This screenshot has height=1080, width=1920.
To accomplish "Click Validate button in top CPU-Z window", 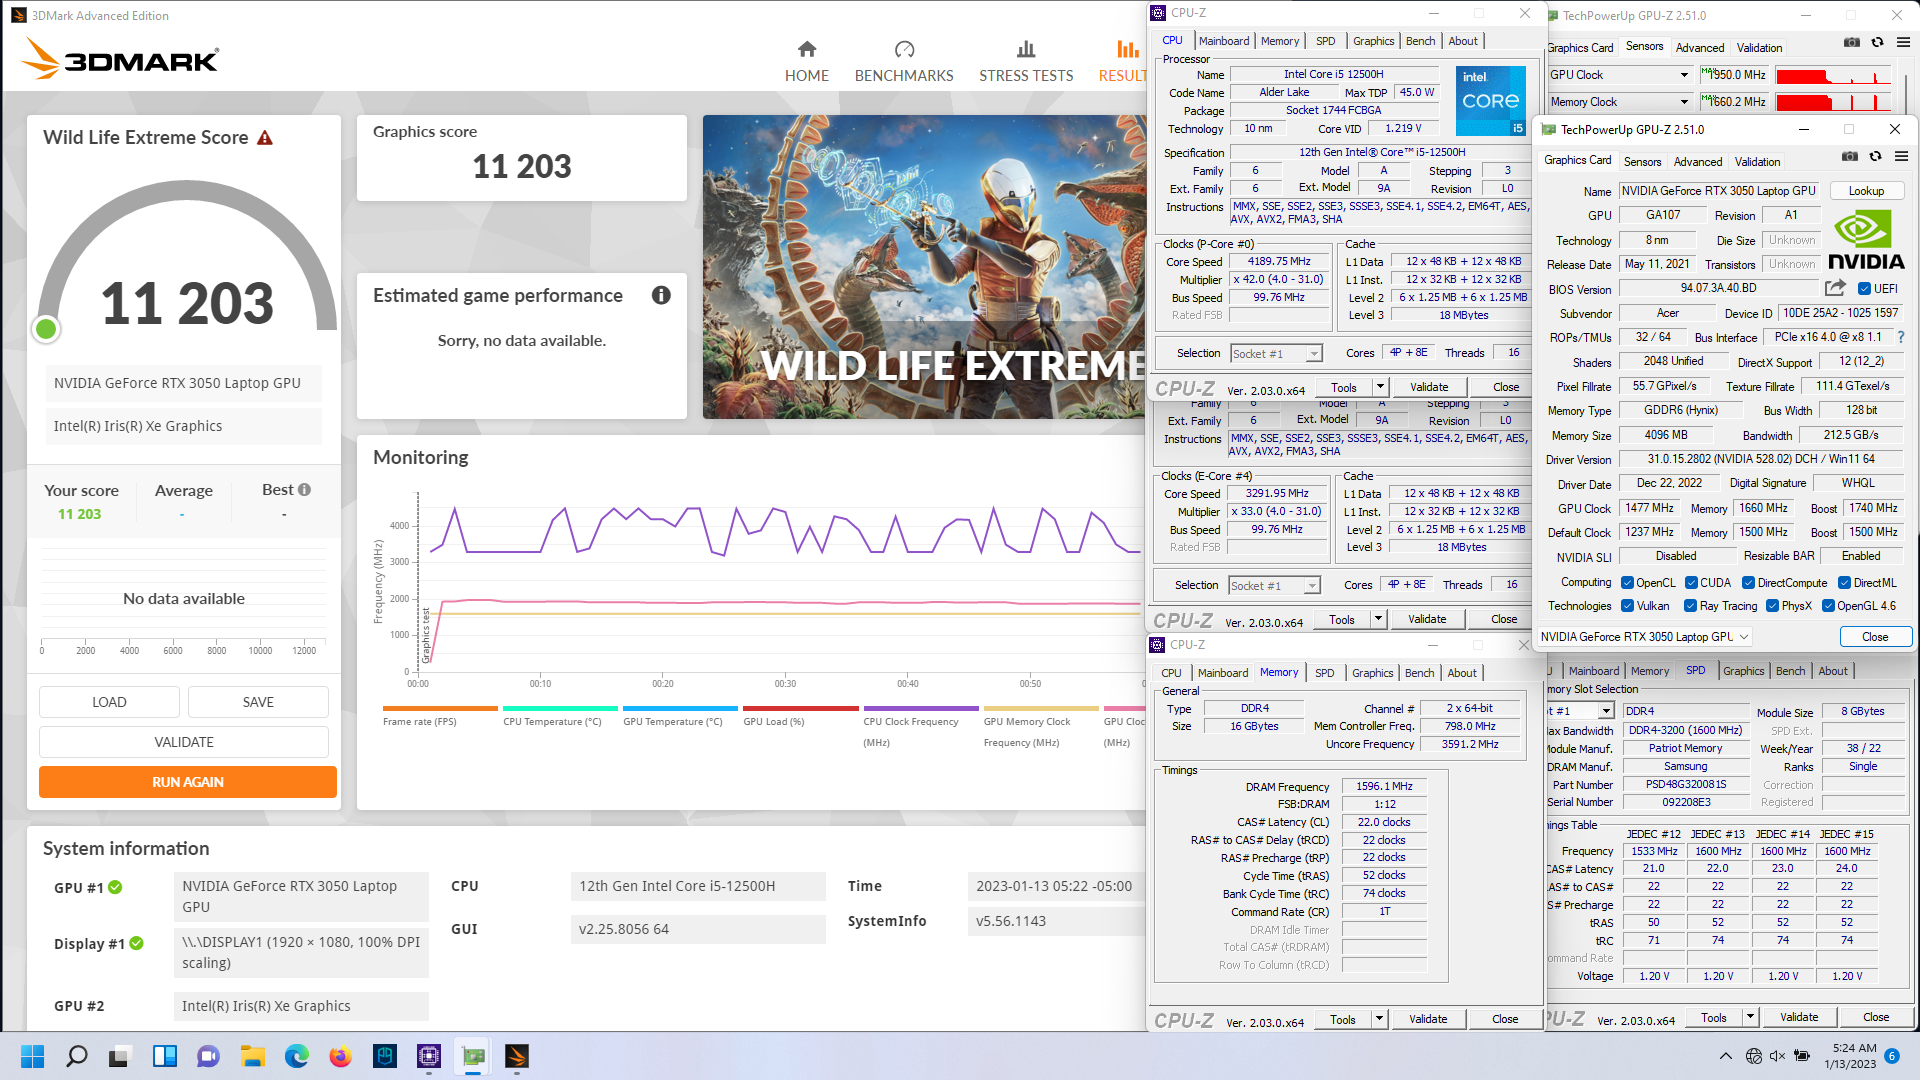I will 1428,387.
